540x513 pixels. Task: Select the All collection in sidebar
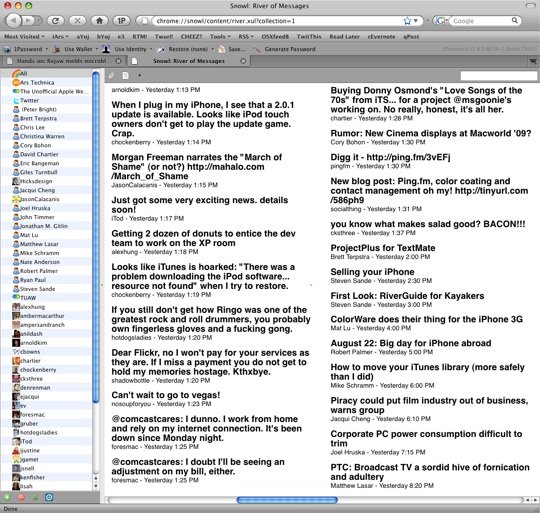click(x=46, y=73)
